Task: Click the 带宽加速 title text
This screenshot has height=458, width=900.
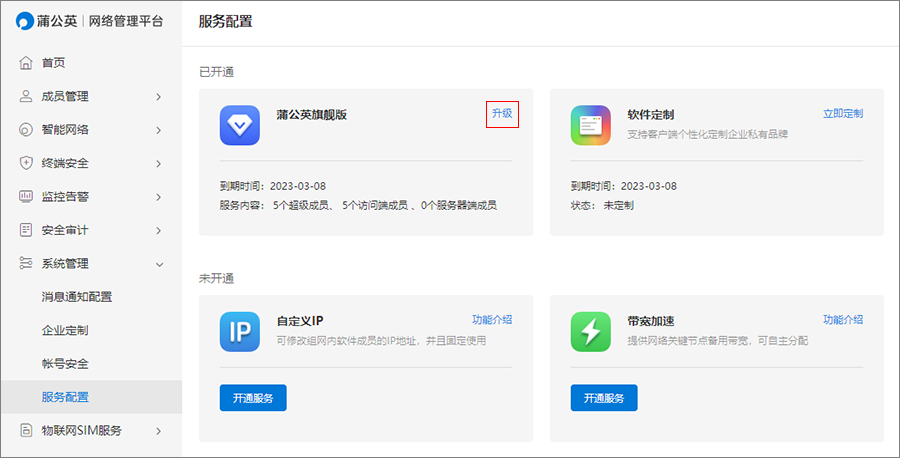Action: coord(651,321)
